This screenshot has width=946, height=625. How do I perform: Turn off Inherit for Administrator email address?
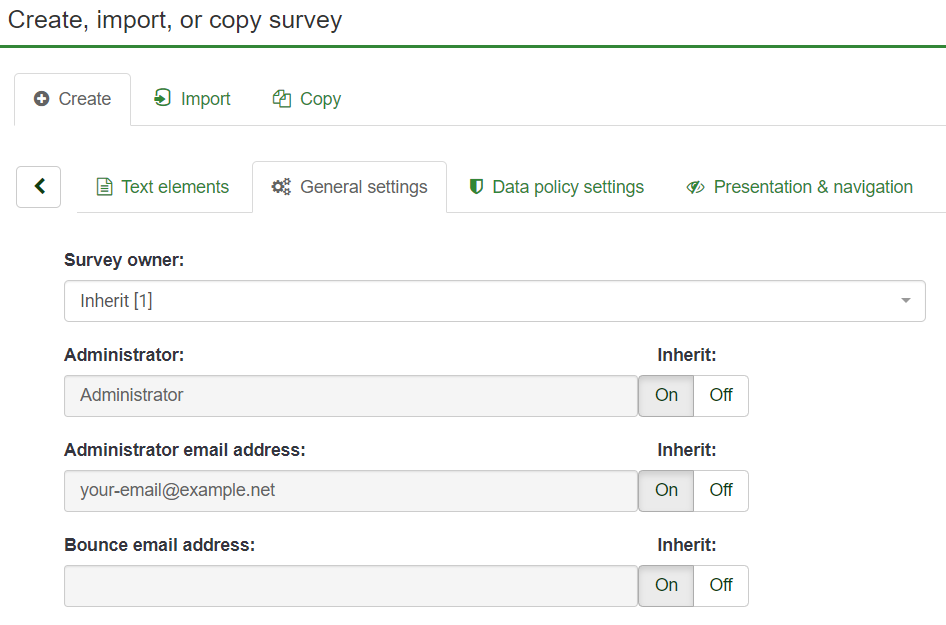pos(720,490)
